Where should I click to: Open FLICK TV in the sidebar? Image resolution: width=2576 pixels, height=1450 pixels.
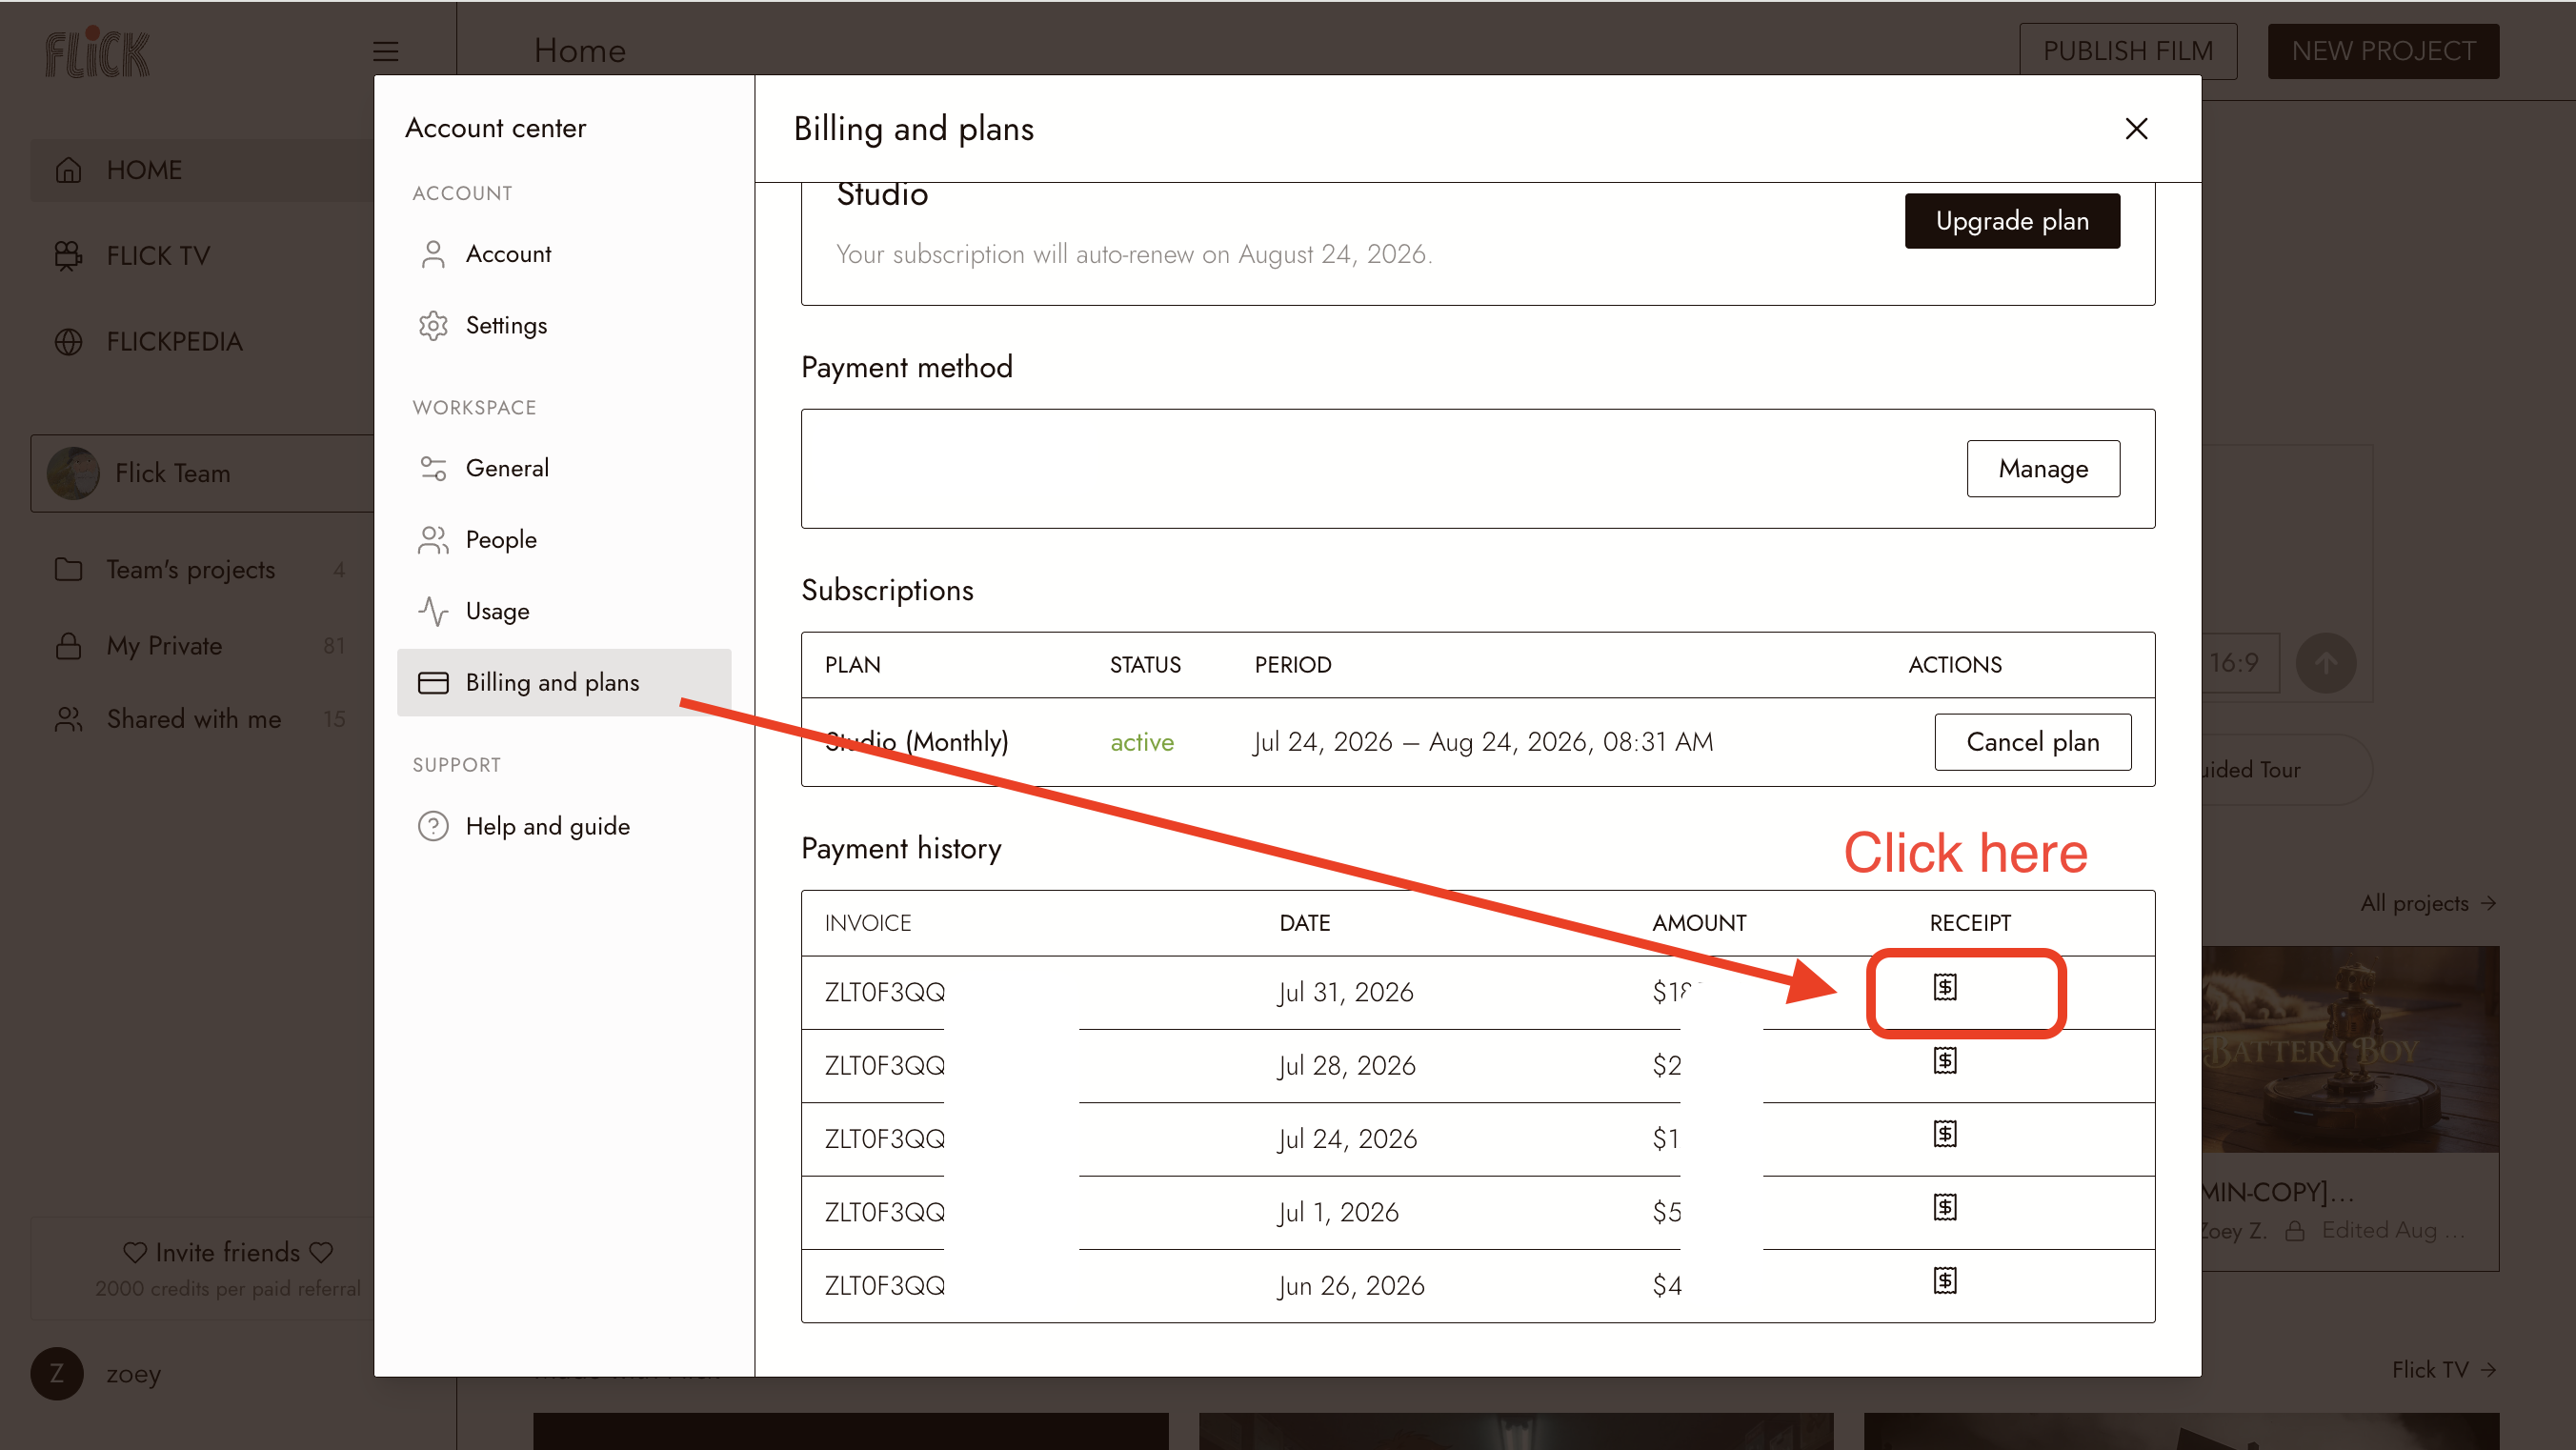[201, 256]
